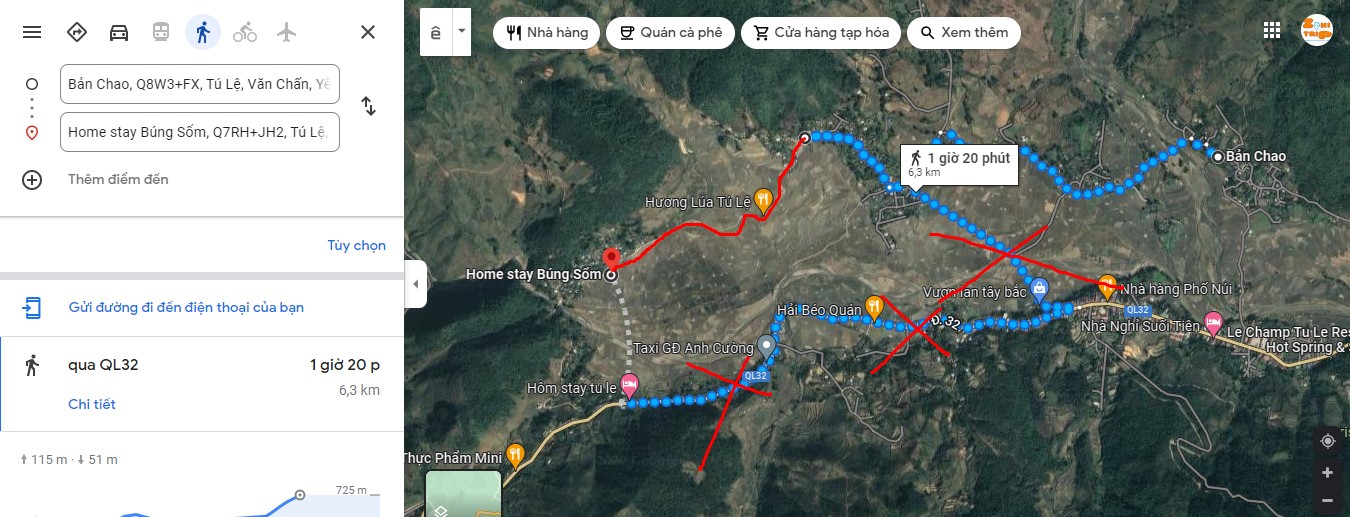Send directions to your phone link

click(186, 307)
